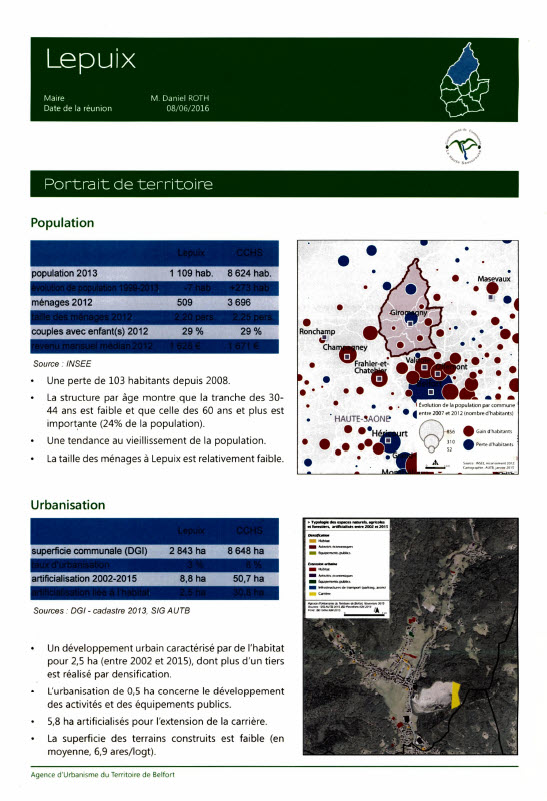Click the value '8 624 hab.'
The width and height of the screenshot is (547, 801).
249,273
